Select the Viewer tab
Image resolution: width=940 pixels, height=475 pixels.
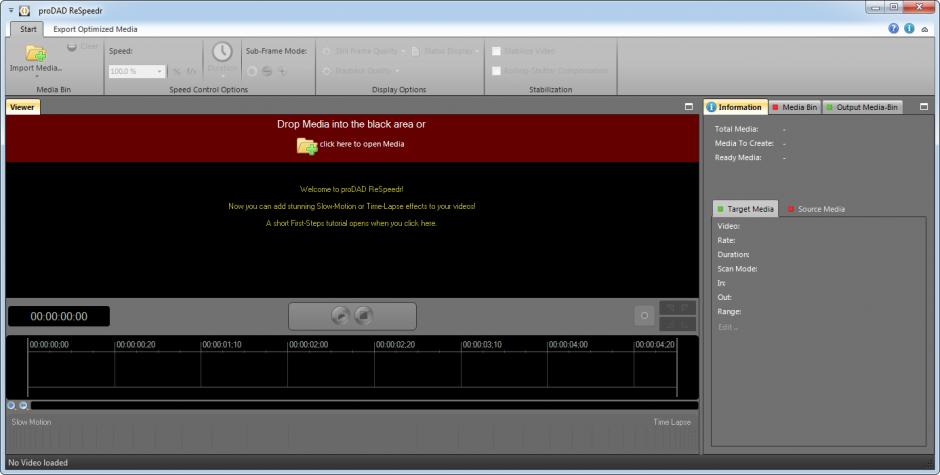click(x=22, y=107)
